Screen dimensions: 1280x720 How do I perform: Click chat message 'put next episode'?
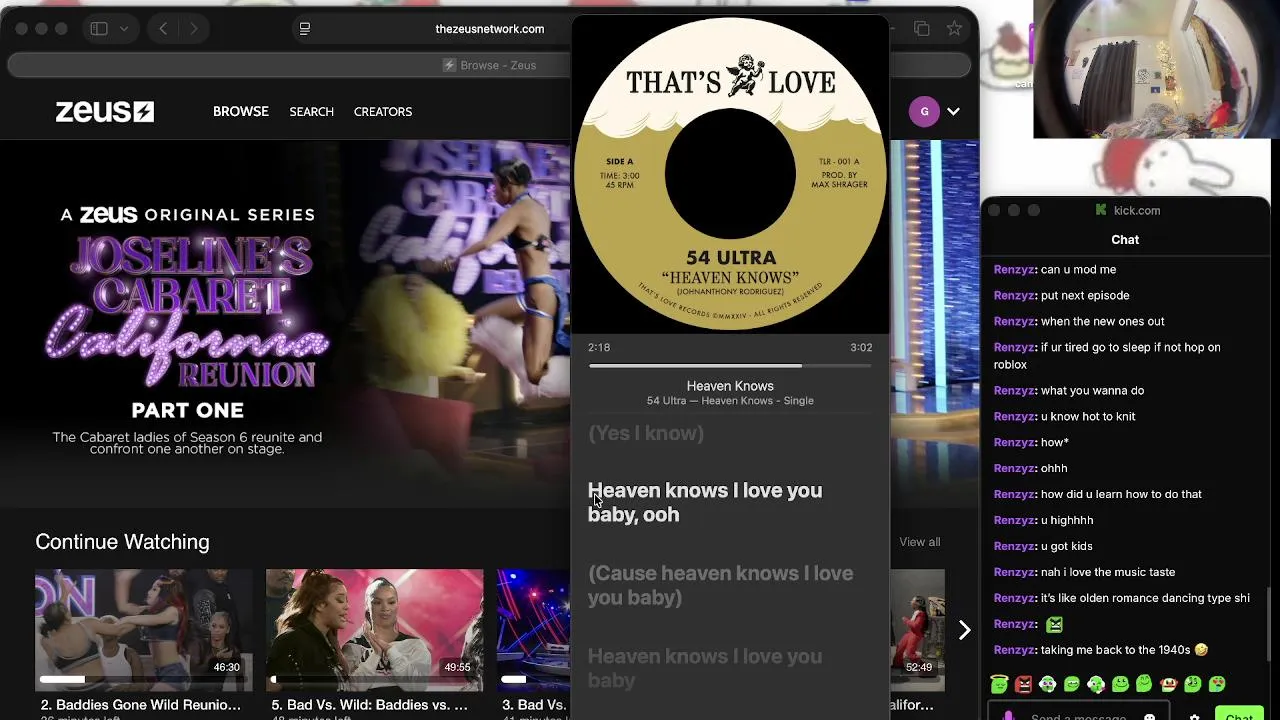click(x=1085, y=296)
